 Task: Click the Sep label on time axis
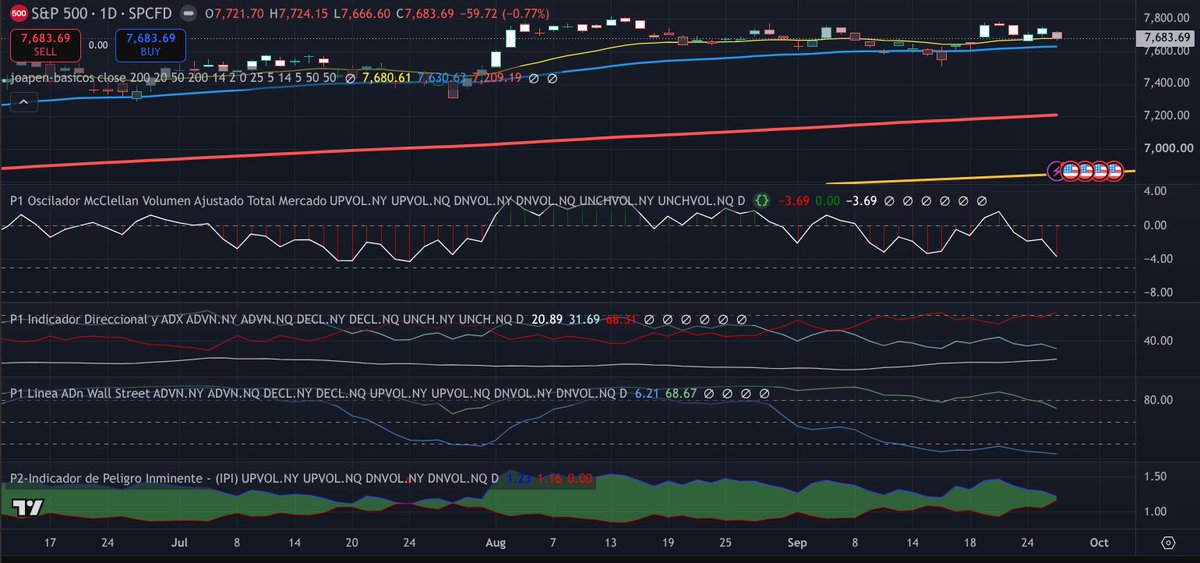click(797, 543)
